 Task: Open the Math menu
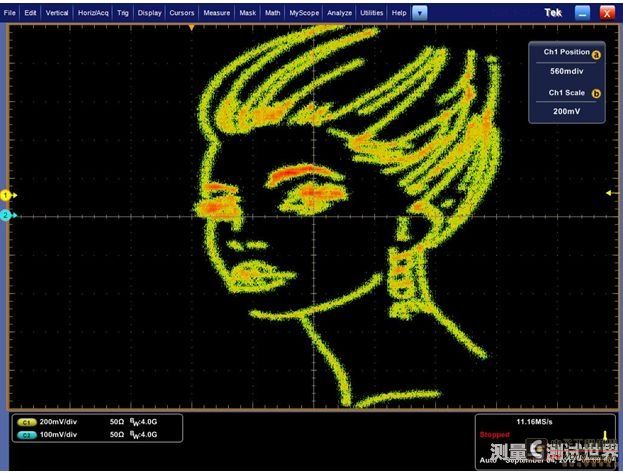point(273,13)
